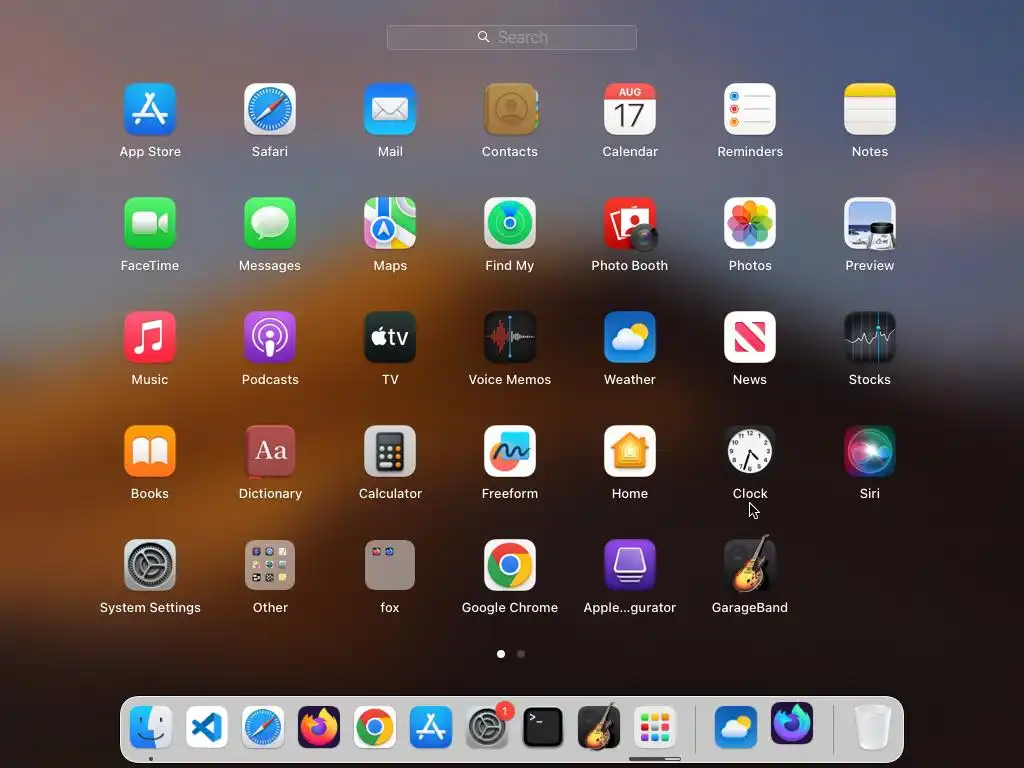Launch Siri
The image size is (1024, 768).
click(870, 451)
